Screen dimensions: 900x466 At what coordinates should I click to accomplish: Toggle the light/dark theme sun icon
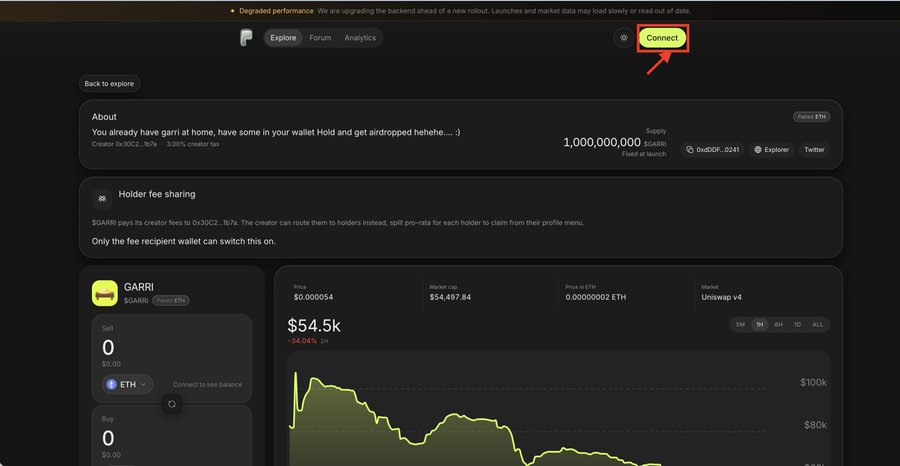[x=624, y=38]
